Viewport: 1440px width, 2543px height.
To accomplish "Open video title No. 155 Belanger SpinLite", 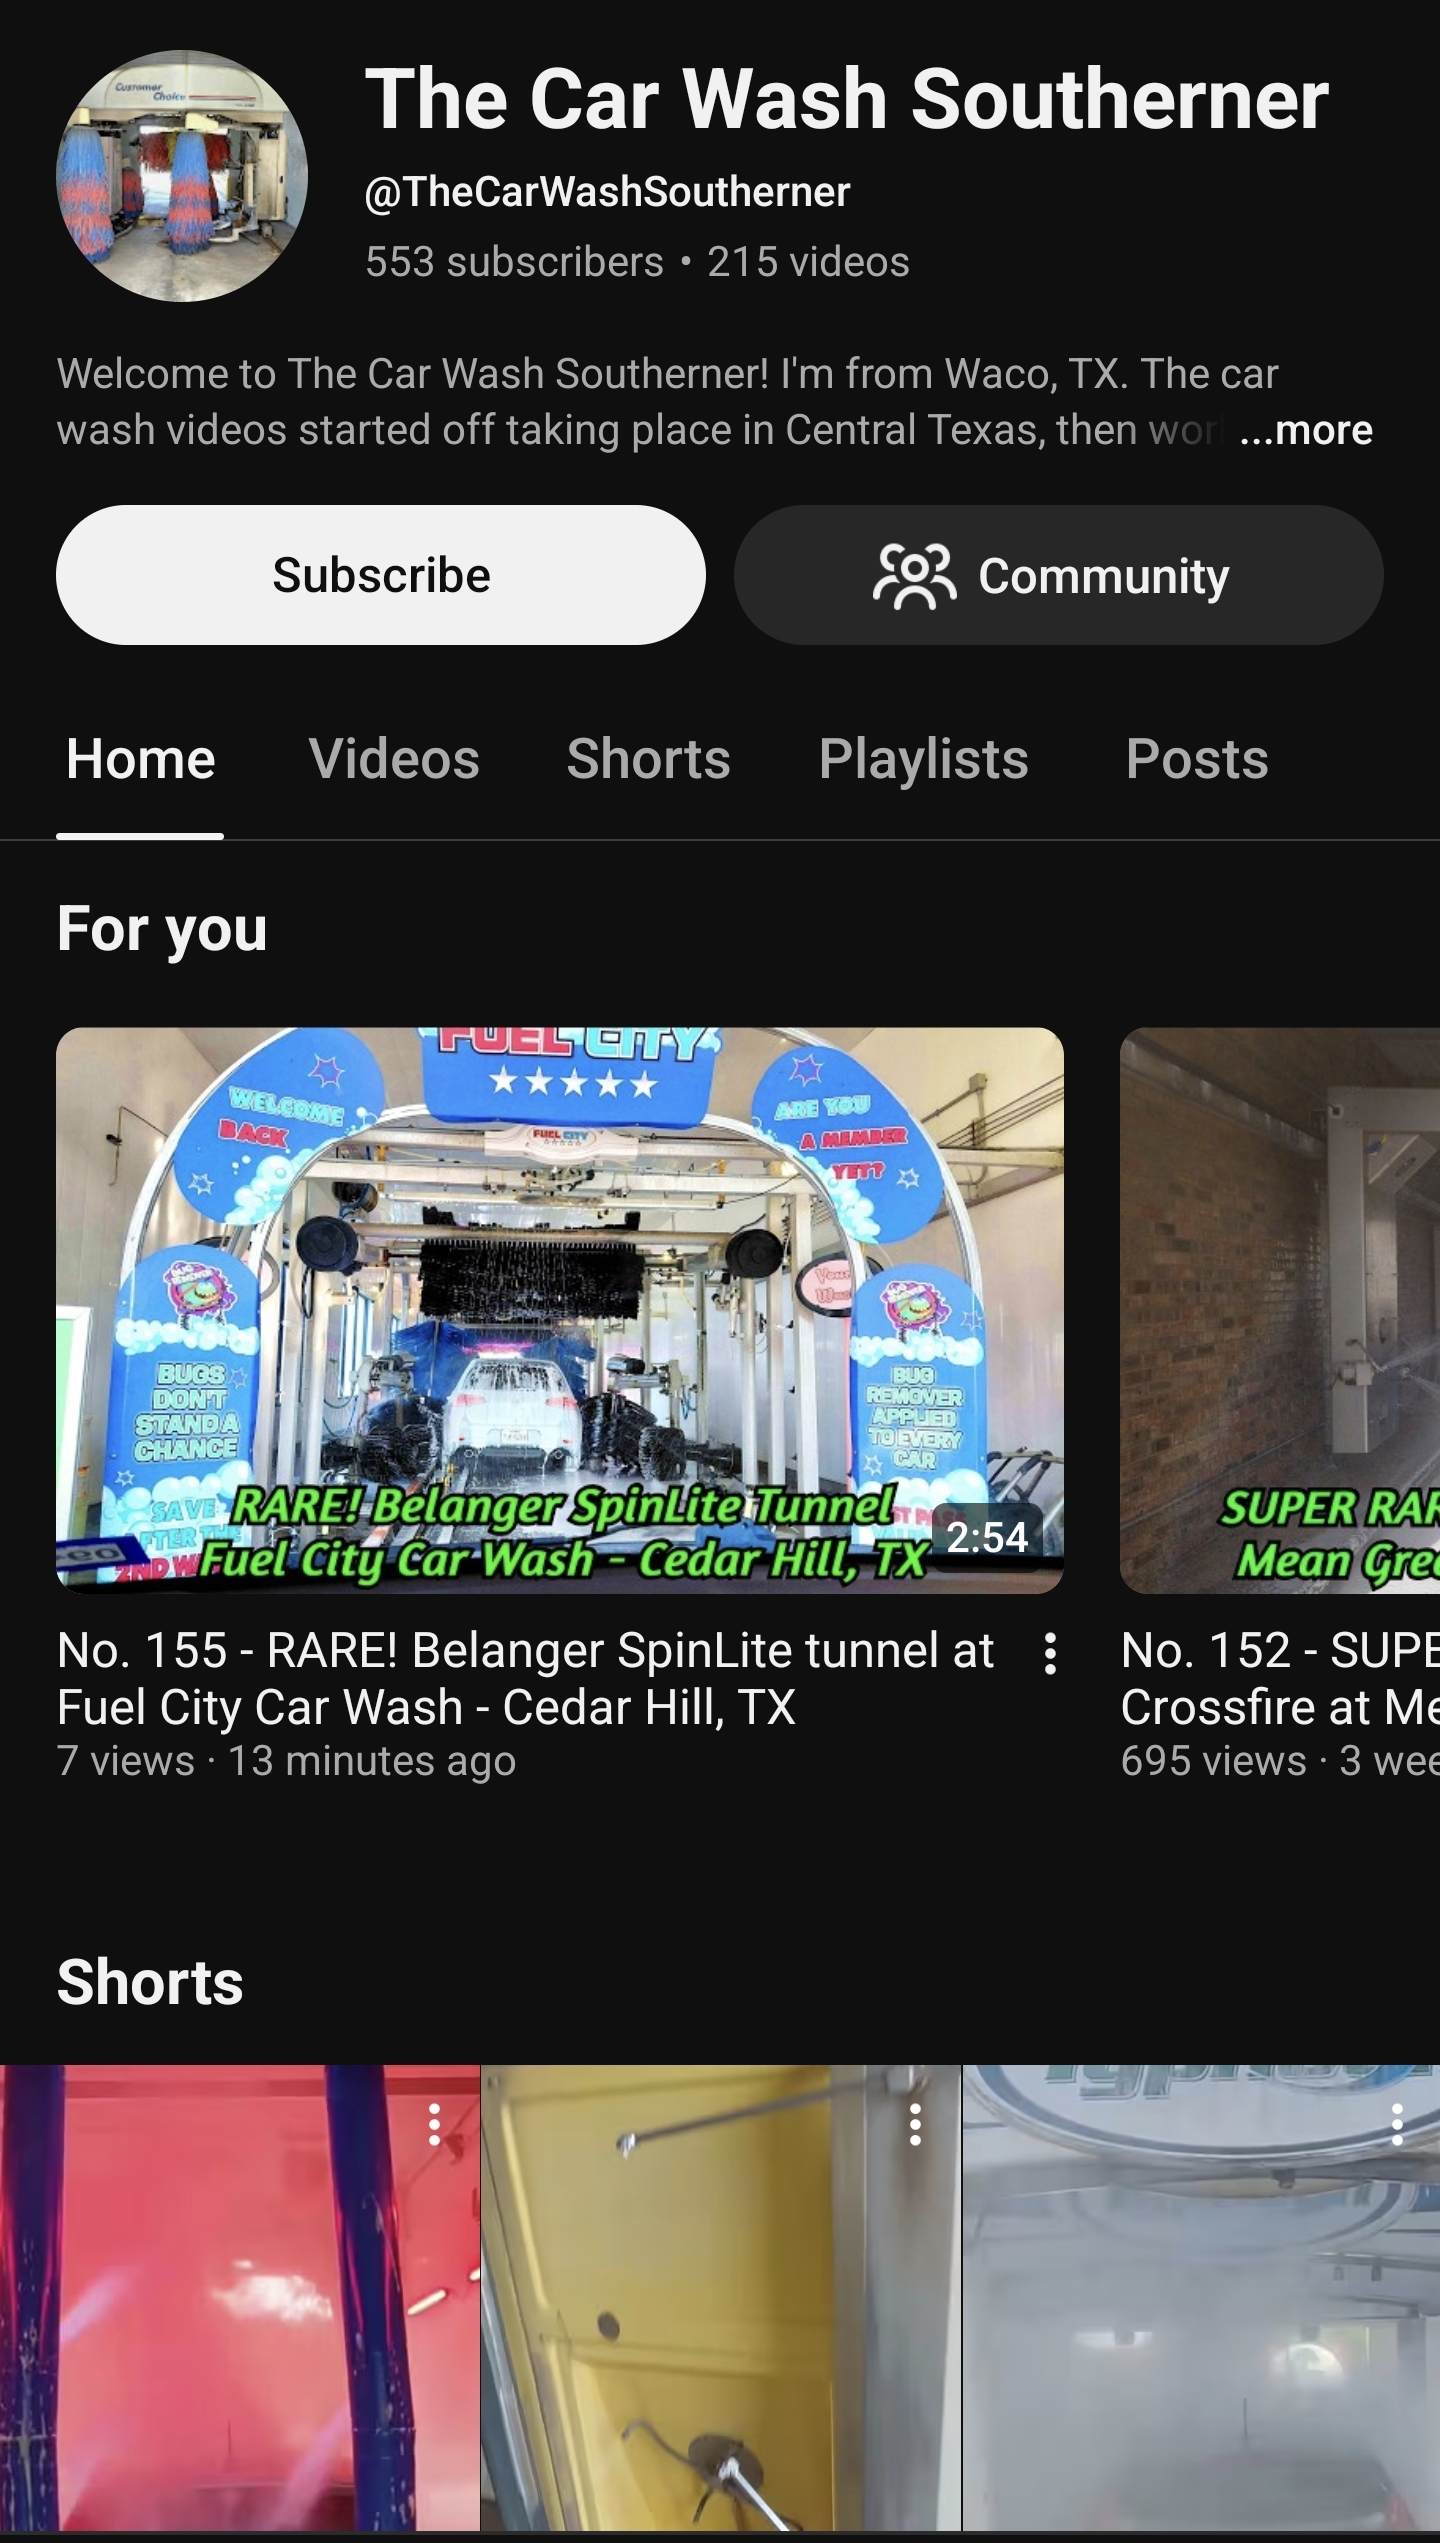I will tap(526, 1678).
